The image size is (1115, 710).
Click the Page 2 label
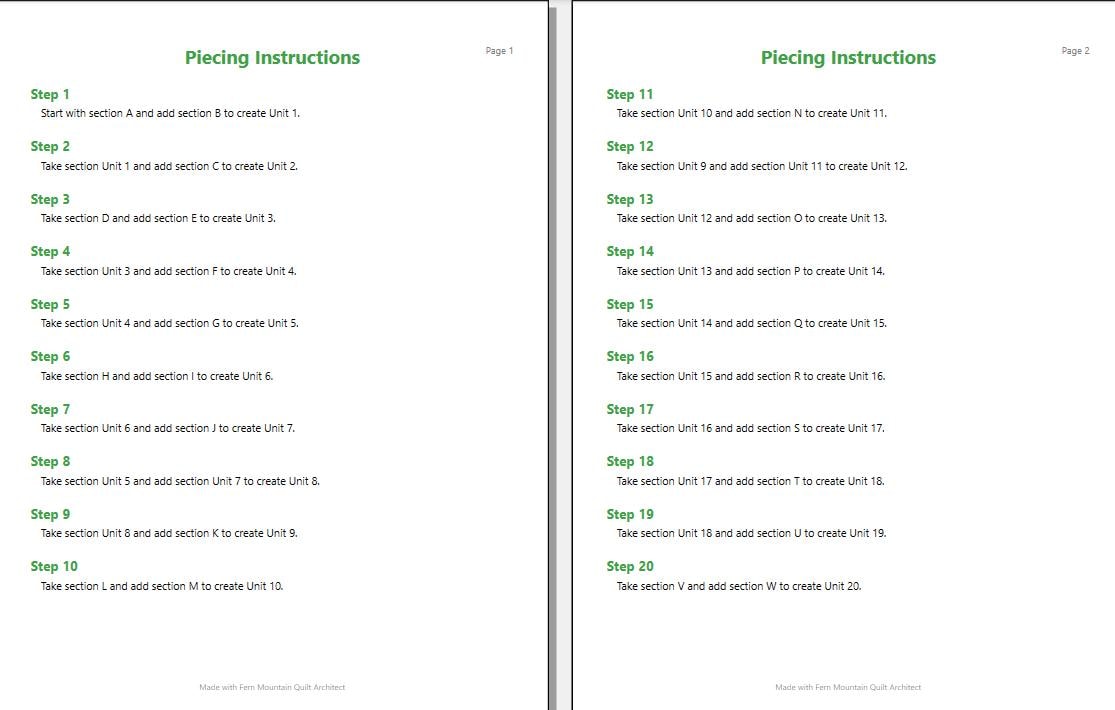pyautogui.click(x=1075, y=51)
